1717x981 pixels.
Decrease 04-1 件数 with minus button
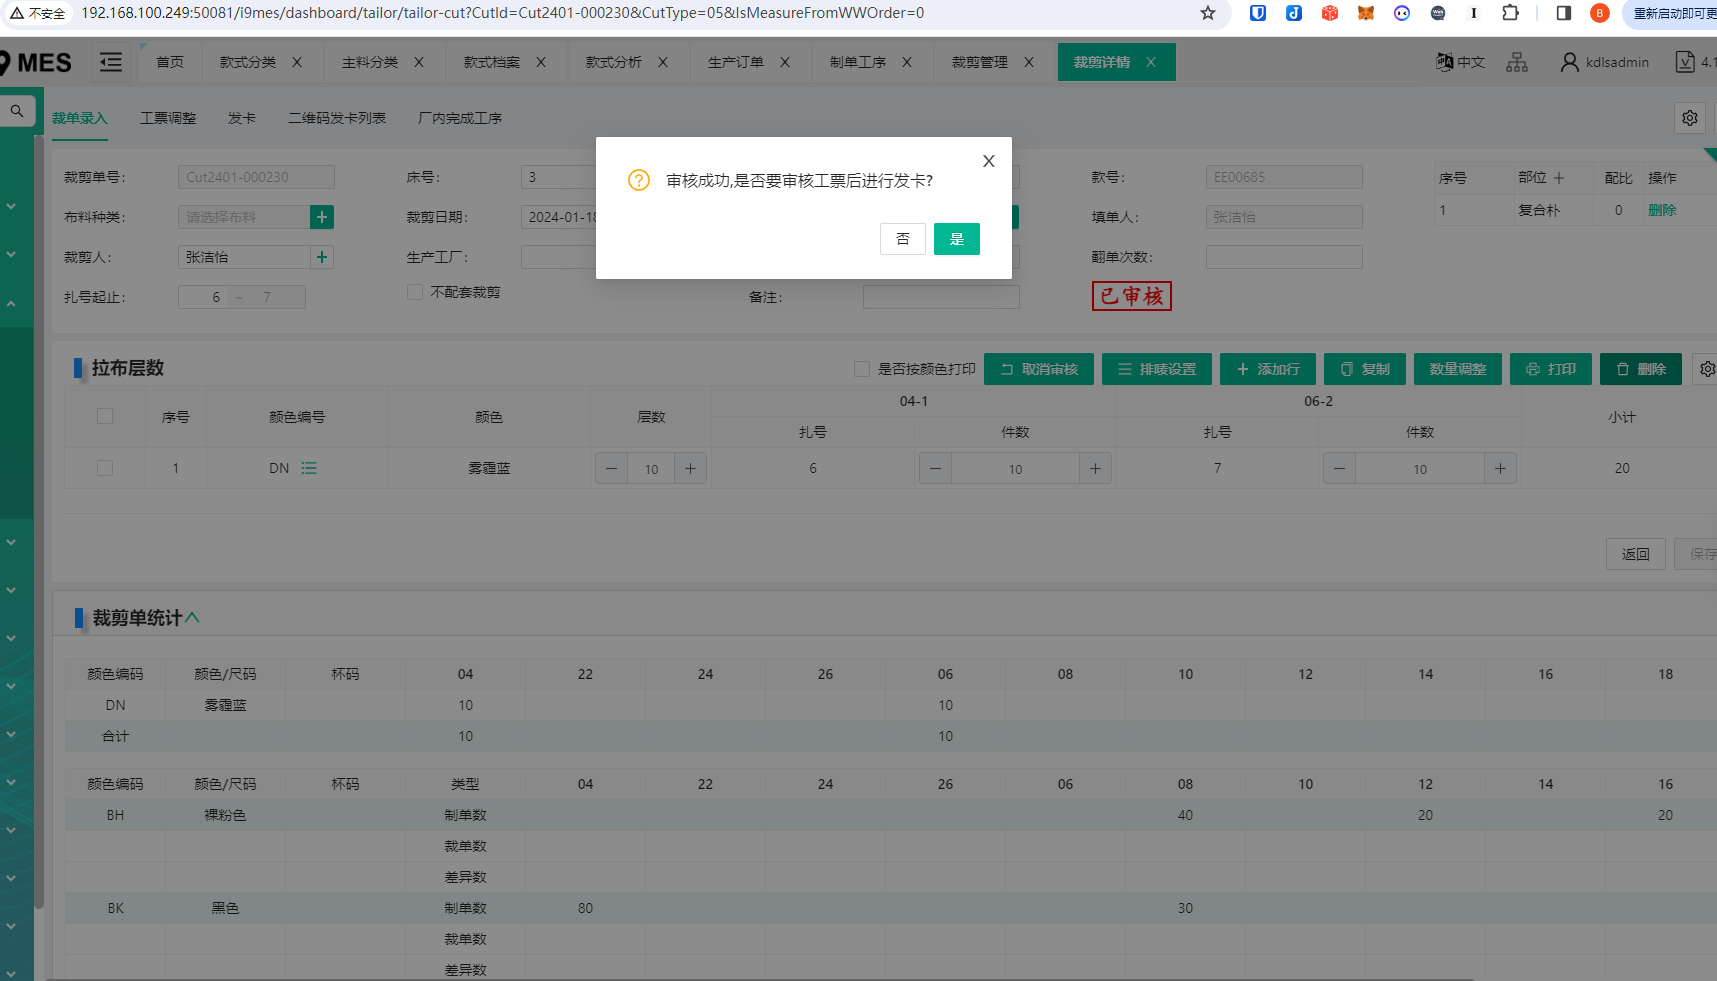[x=935, y=468]
